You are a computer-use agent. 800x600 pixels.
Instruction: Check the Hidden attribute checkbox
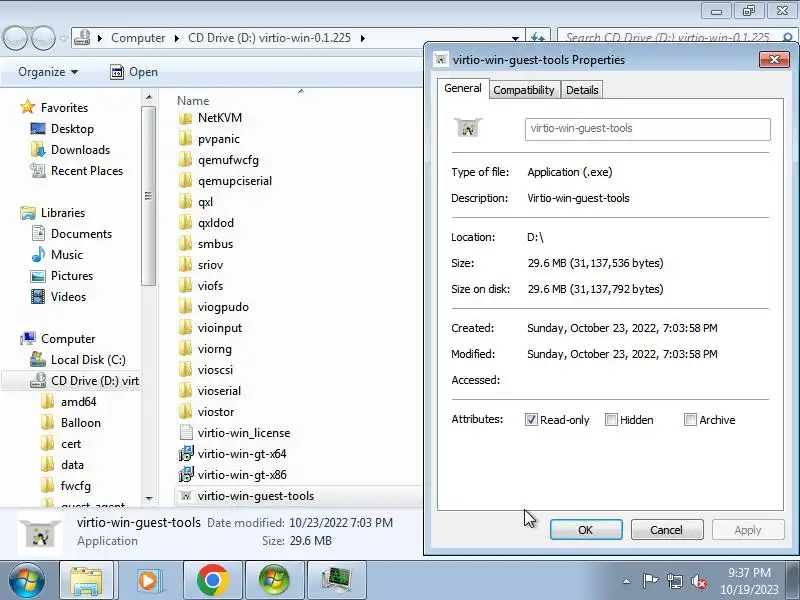coord(611,420)
